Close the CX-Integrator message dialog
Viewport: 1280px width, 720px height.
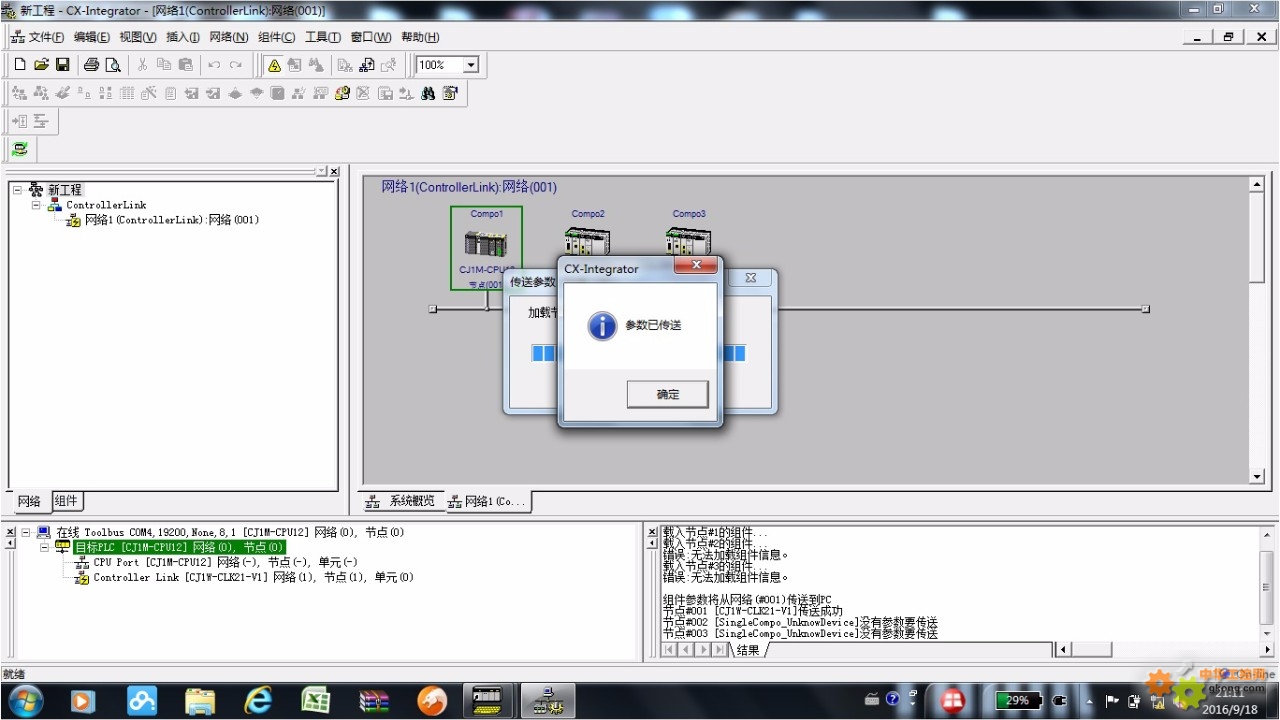pos(695,266)
